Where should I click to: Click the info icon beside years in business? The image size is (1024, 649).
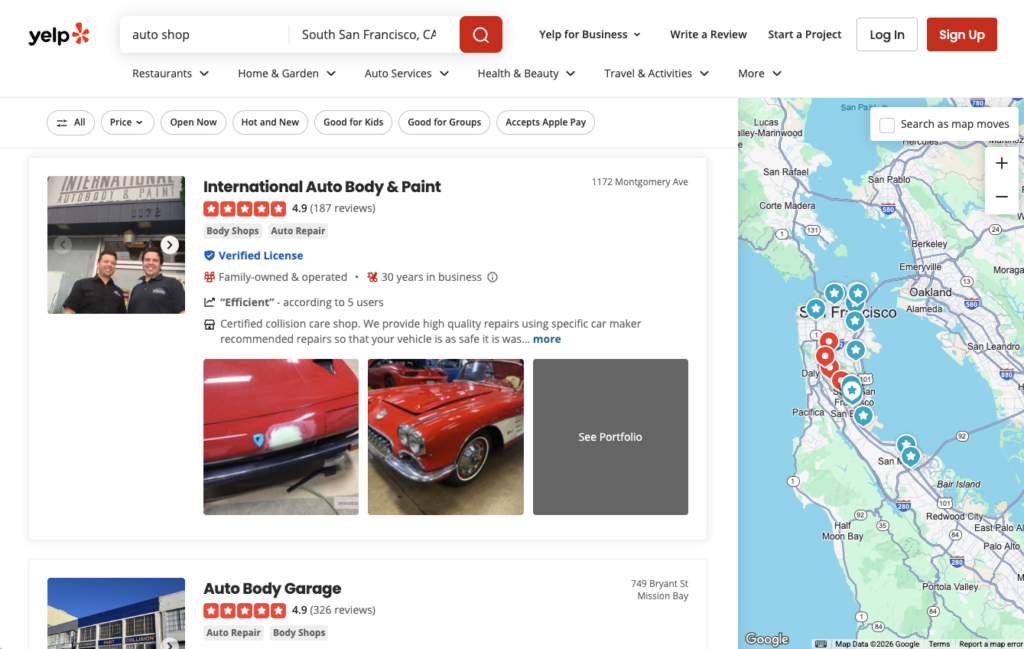click(492, 277)
